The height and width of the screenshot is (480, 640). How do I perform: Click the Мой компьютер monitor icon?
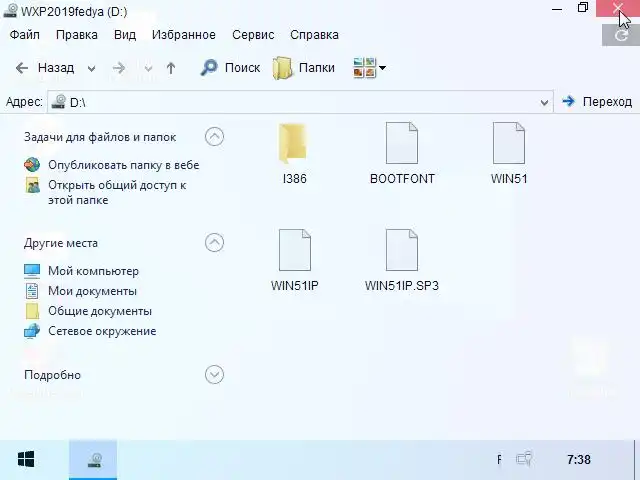(32, 271)
